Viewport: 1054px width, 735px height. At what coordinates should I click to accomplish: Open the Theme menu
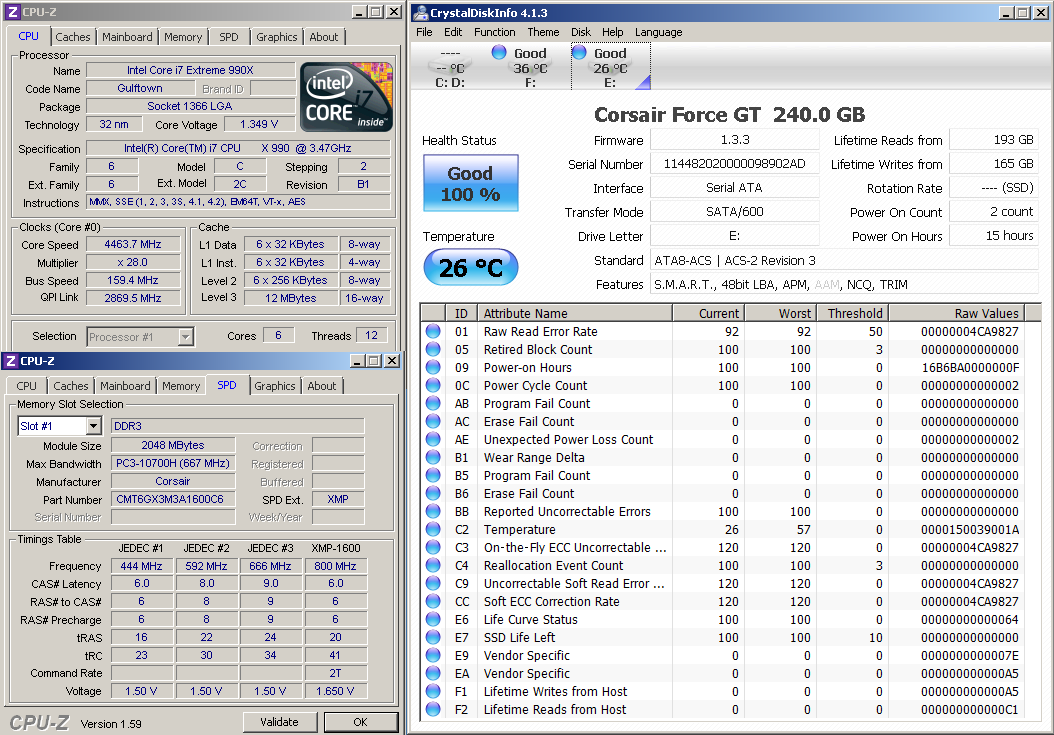click(543, 32)
